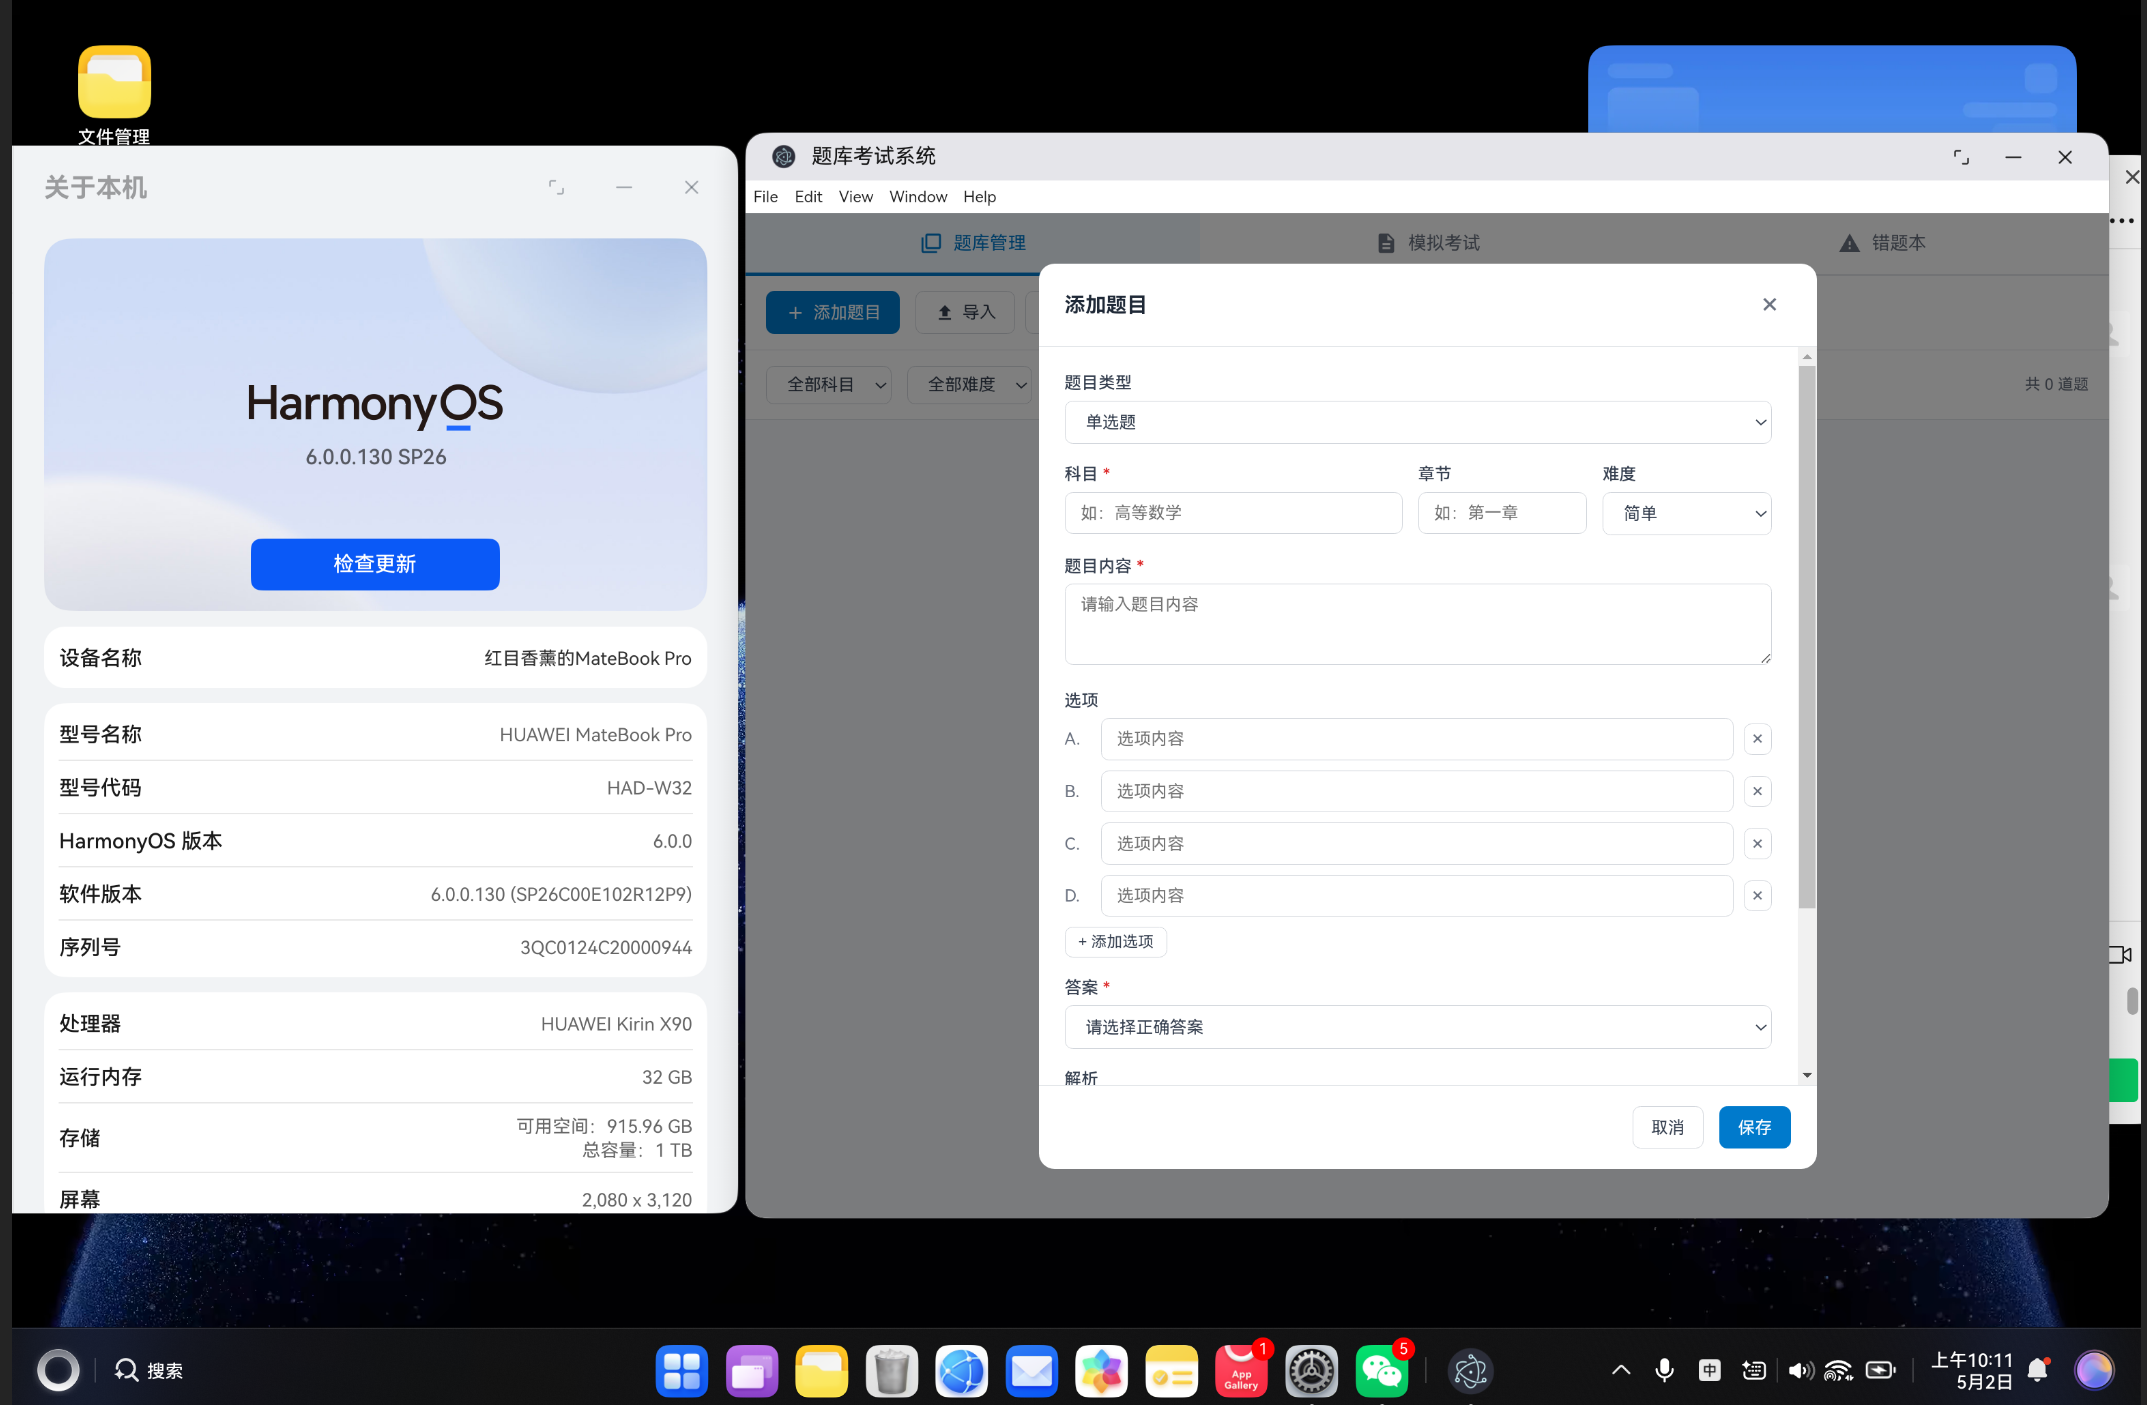The image size is (2147, 1405).
Task: Open 题目类型 dropdown showing 单选题
Action: coord(1417,422)
